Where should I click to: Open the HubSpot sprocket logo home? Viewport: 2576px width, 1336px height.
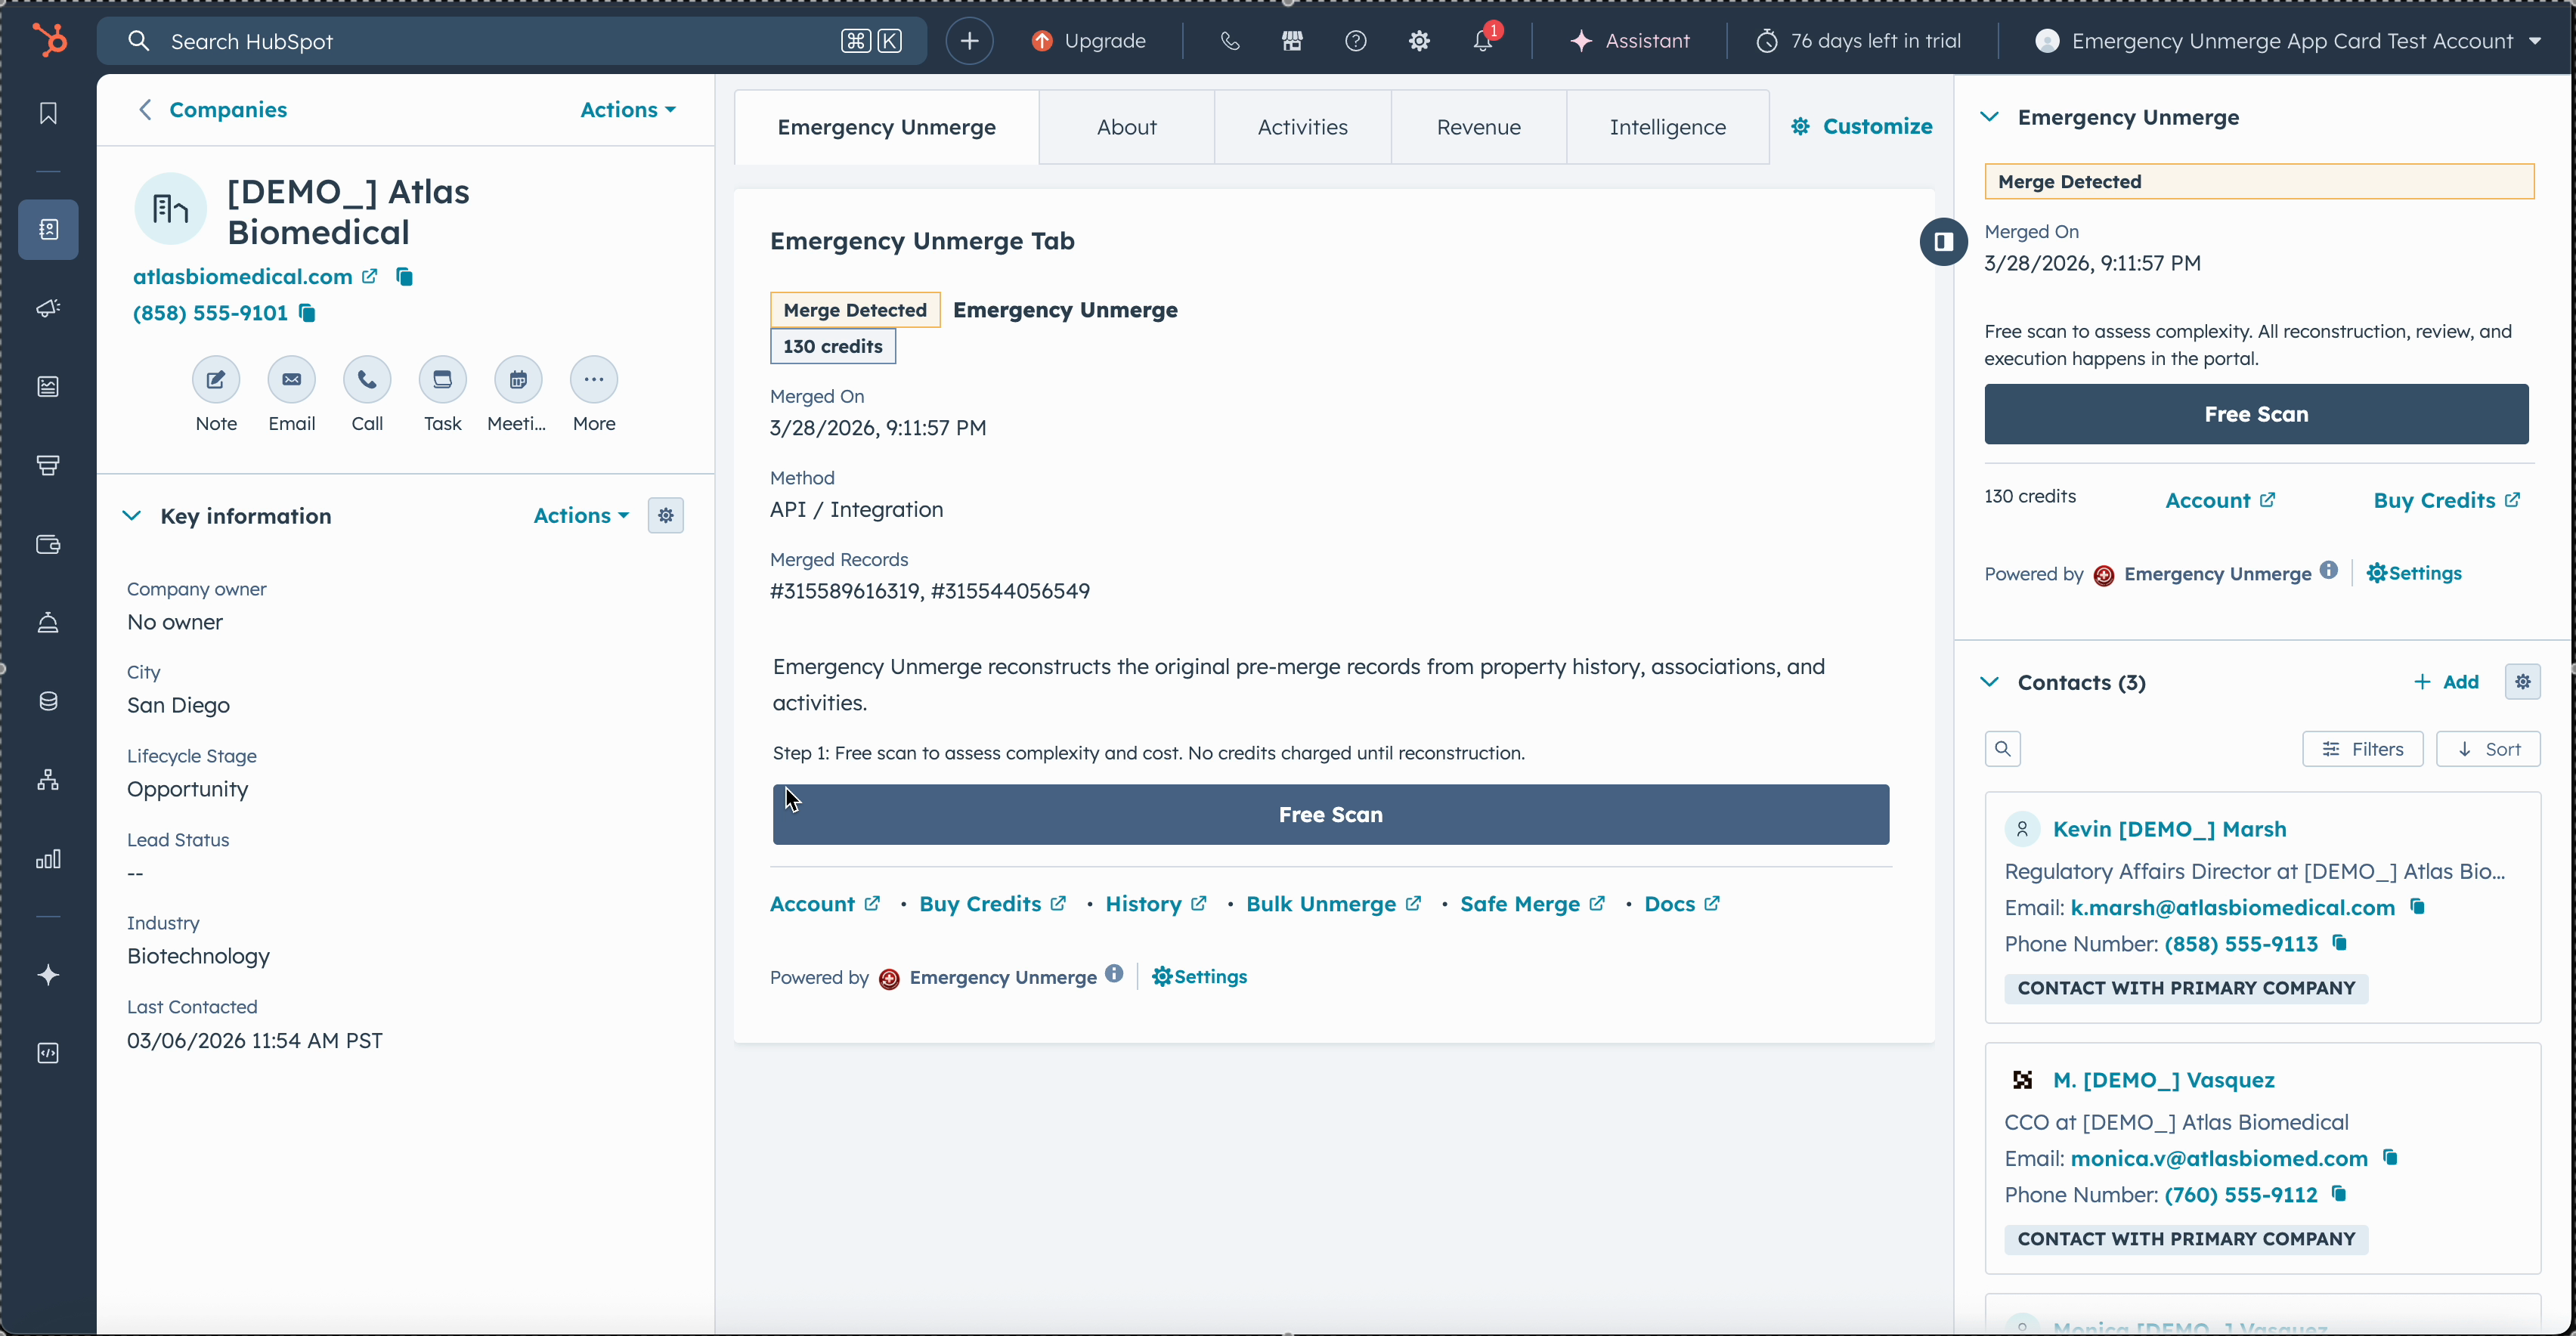point(49,40)
